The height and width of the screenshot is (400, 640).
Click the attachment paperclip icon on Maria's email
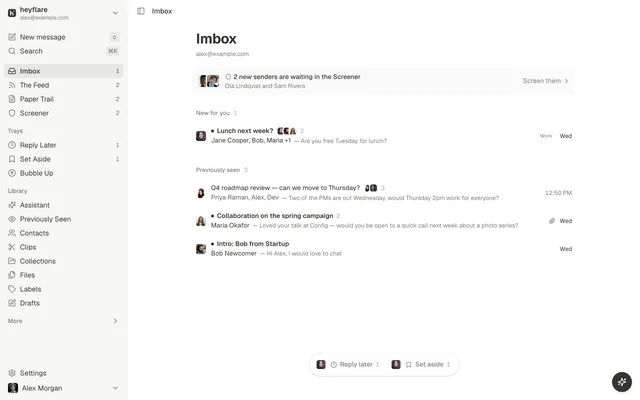(x=552, y=221)
